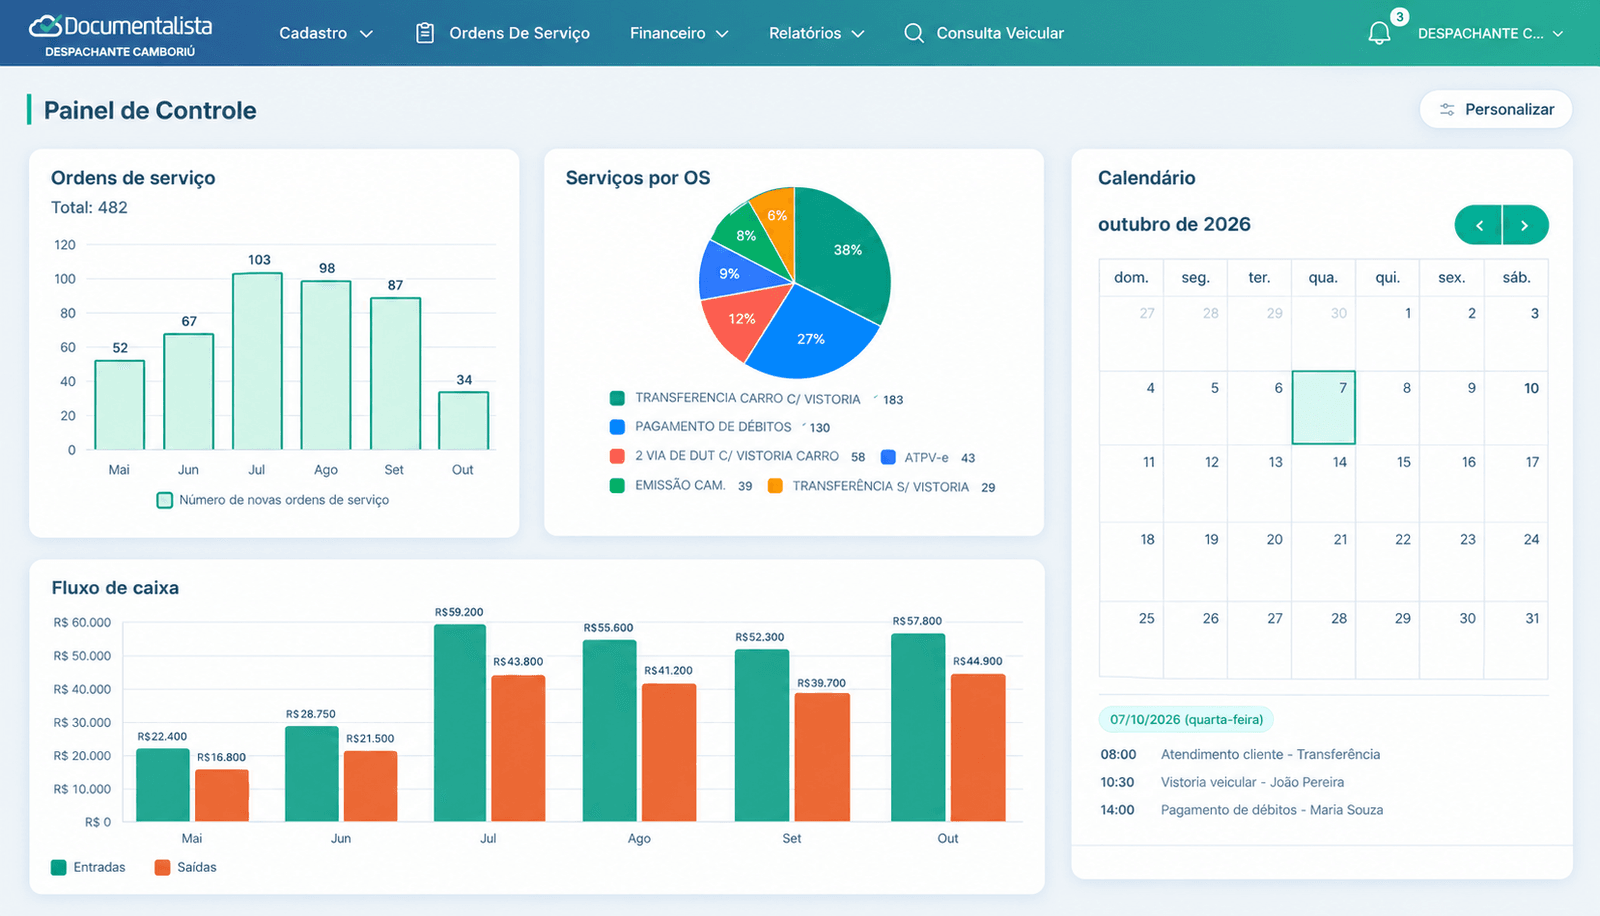
Task: Open the DESPACHANTE C... account dropdown
Action: click(1490, 33)
